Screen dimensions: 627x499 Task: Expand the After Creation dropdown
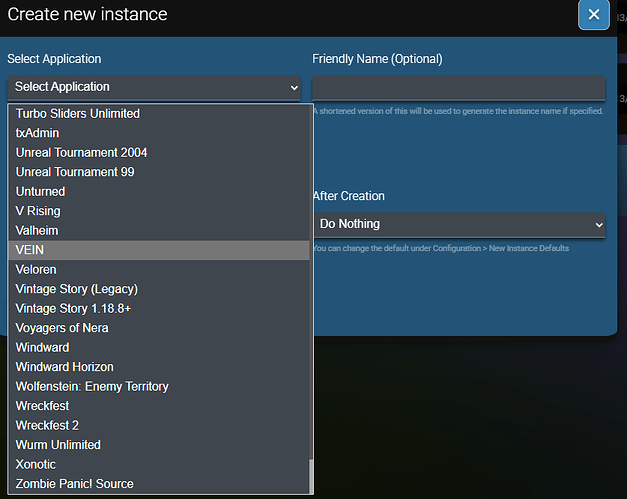pos(458,224)
